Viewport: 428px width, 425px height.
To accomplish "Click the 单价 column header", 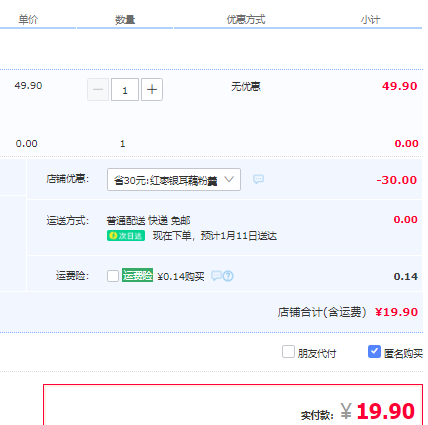I will point(28,20).
